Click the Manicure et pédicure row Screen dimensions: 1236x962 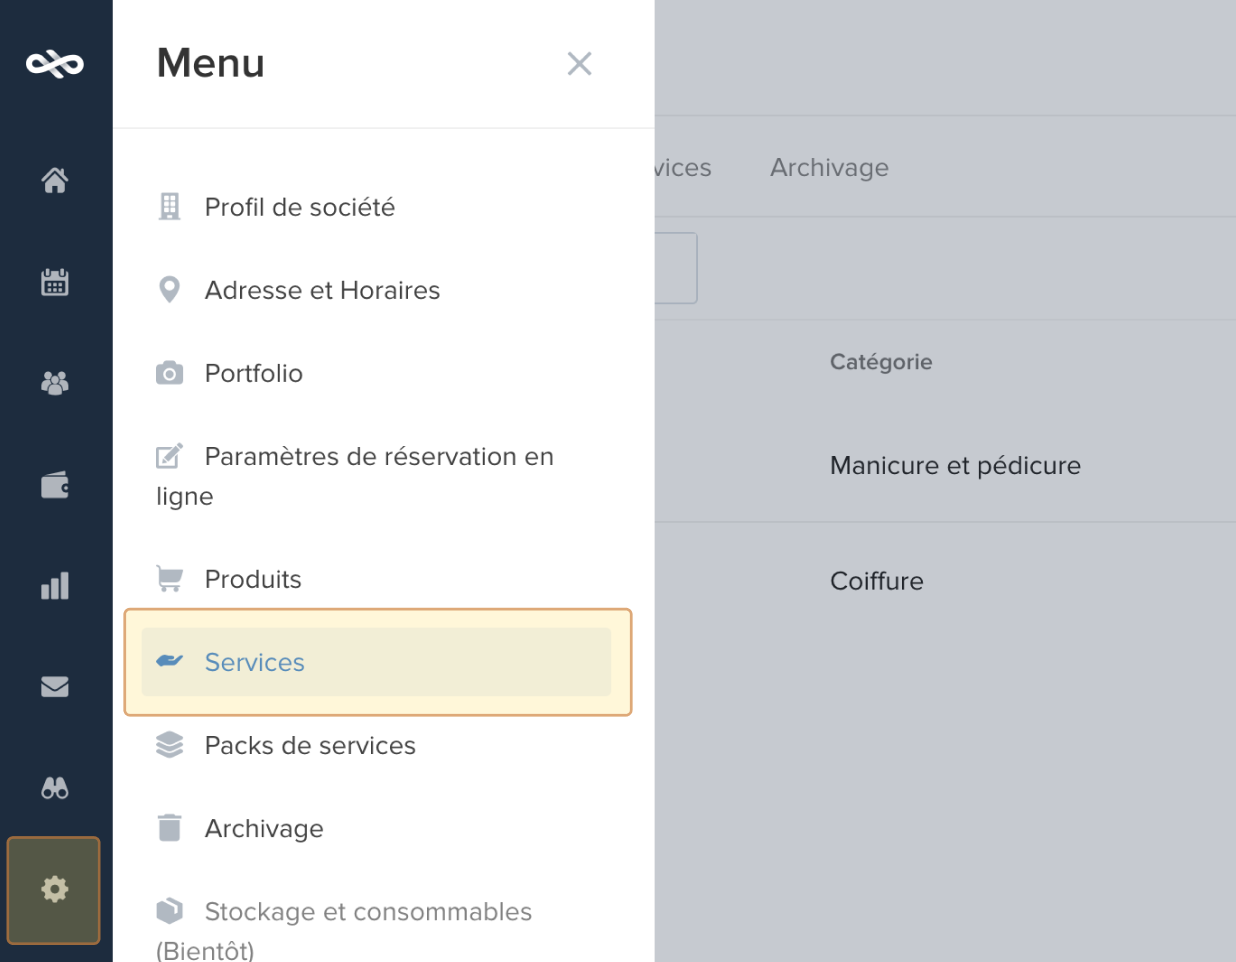coord(955,465)
